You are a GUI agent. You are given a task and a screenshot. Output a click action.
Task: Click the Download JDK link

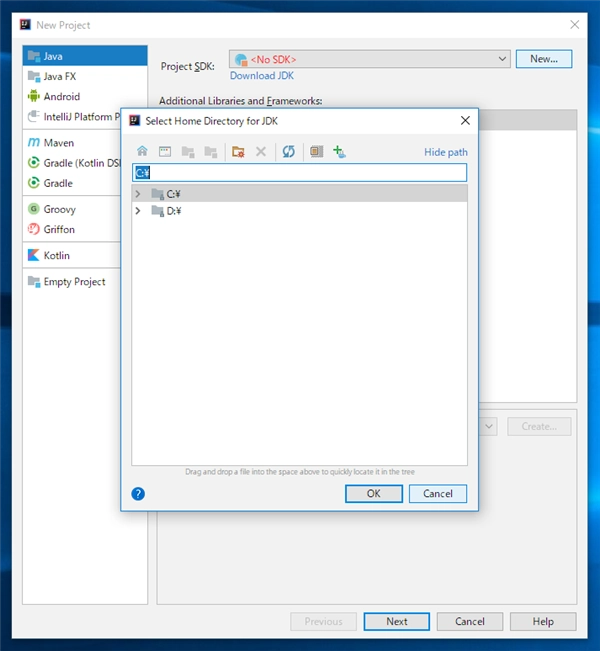pyautogui.click(x=262, y=76)
